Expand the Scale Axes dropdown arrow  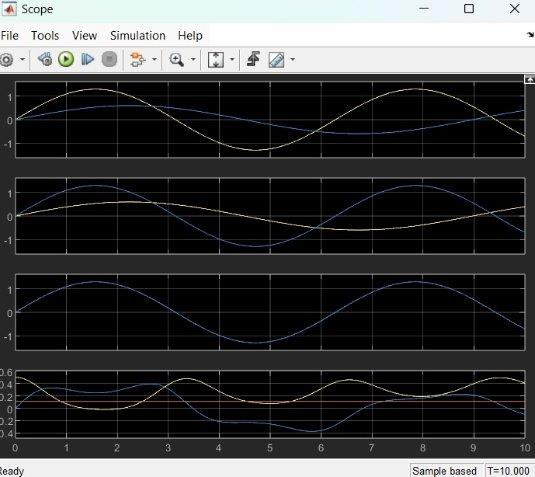(232, 59)
